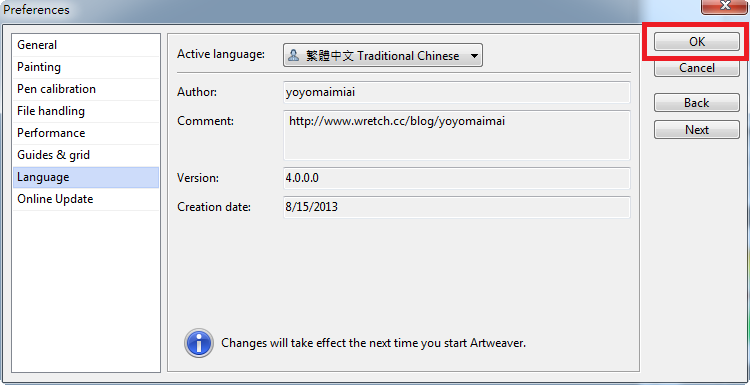This screenshot has height=385, width=750.
Task: Click the Creation date field 8/15/2013
Action: [457, 207]
